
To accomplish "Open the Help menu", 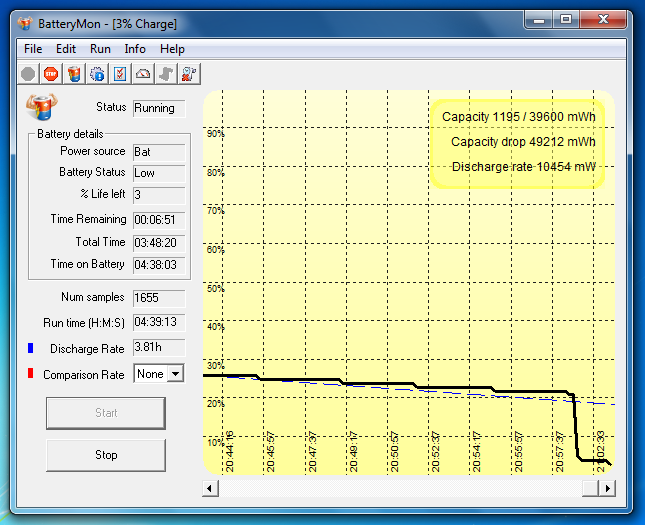I will 172,49.
